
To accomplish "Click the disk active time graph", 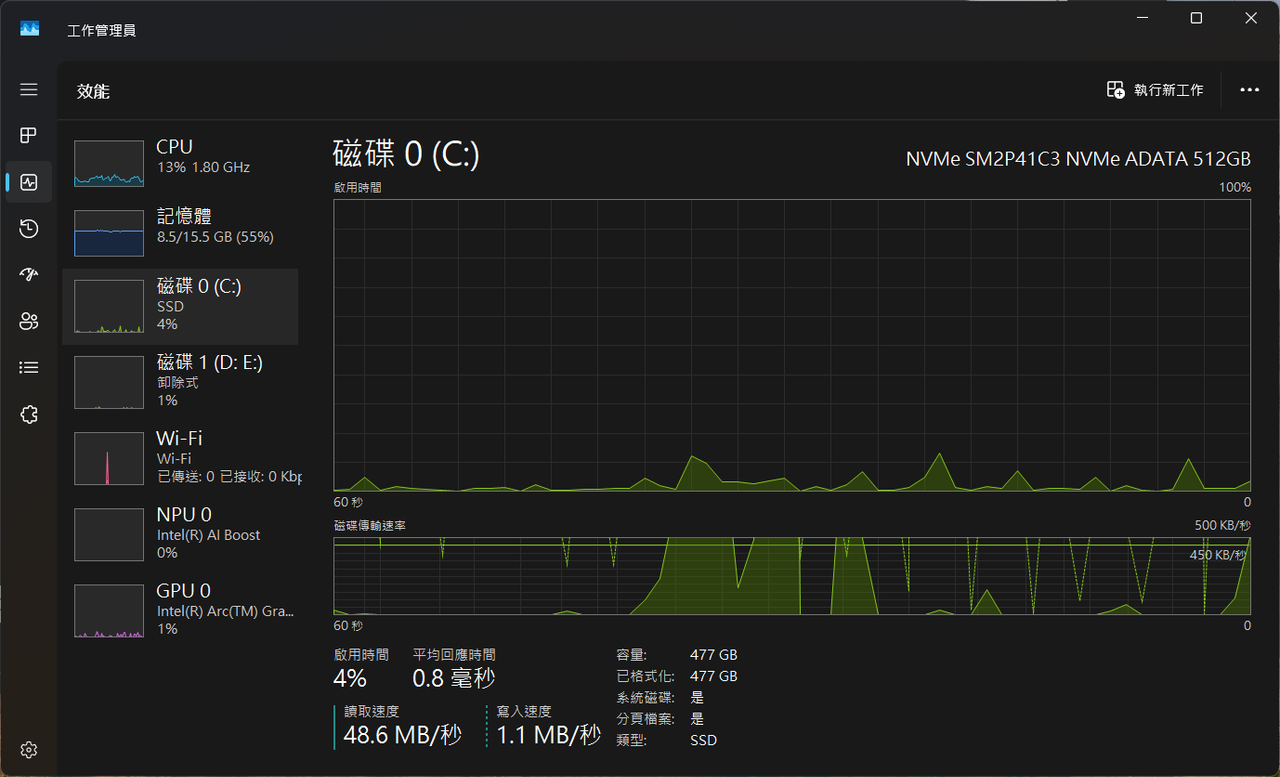I will click(792, 345).
